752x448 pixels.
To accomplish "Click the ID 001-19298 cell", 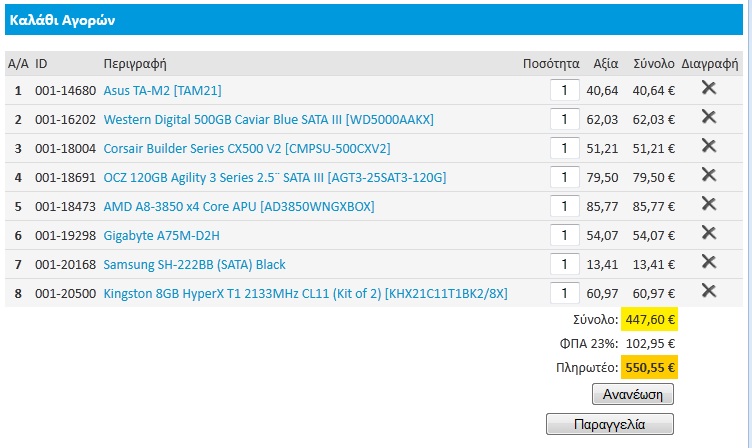I will click(66, 236).
